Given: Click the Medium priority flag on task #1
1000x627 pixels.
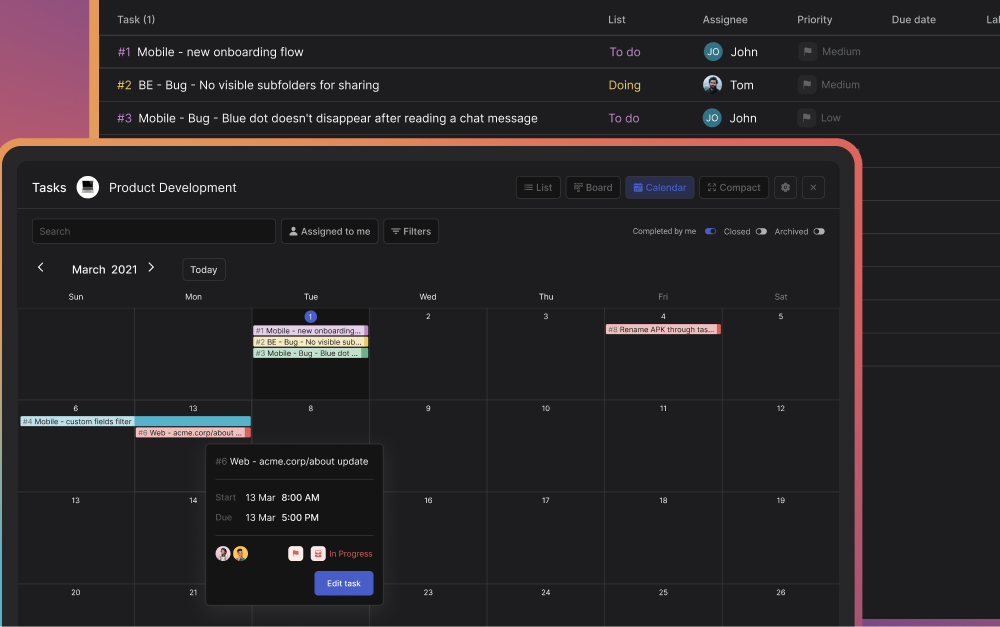Looking at the screenshot, I should pos(807,52).
